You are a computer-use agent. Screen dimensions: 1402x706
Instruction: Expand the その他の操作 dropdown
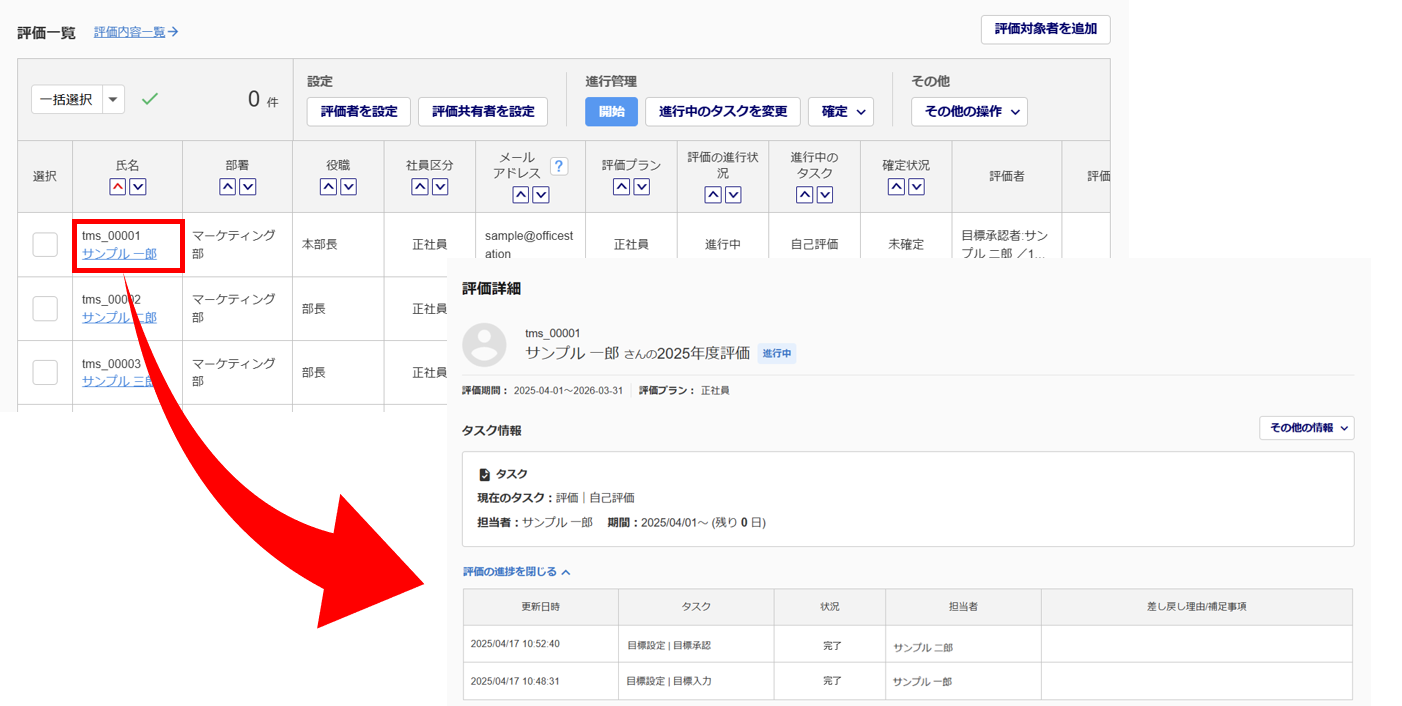tap(968, 112)
